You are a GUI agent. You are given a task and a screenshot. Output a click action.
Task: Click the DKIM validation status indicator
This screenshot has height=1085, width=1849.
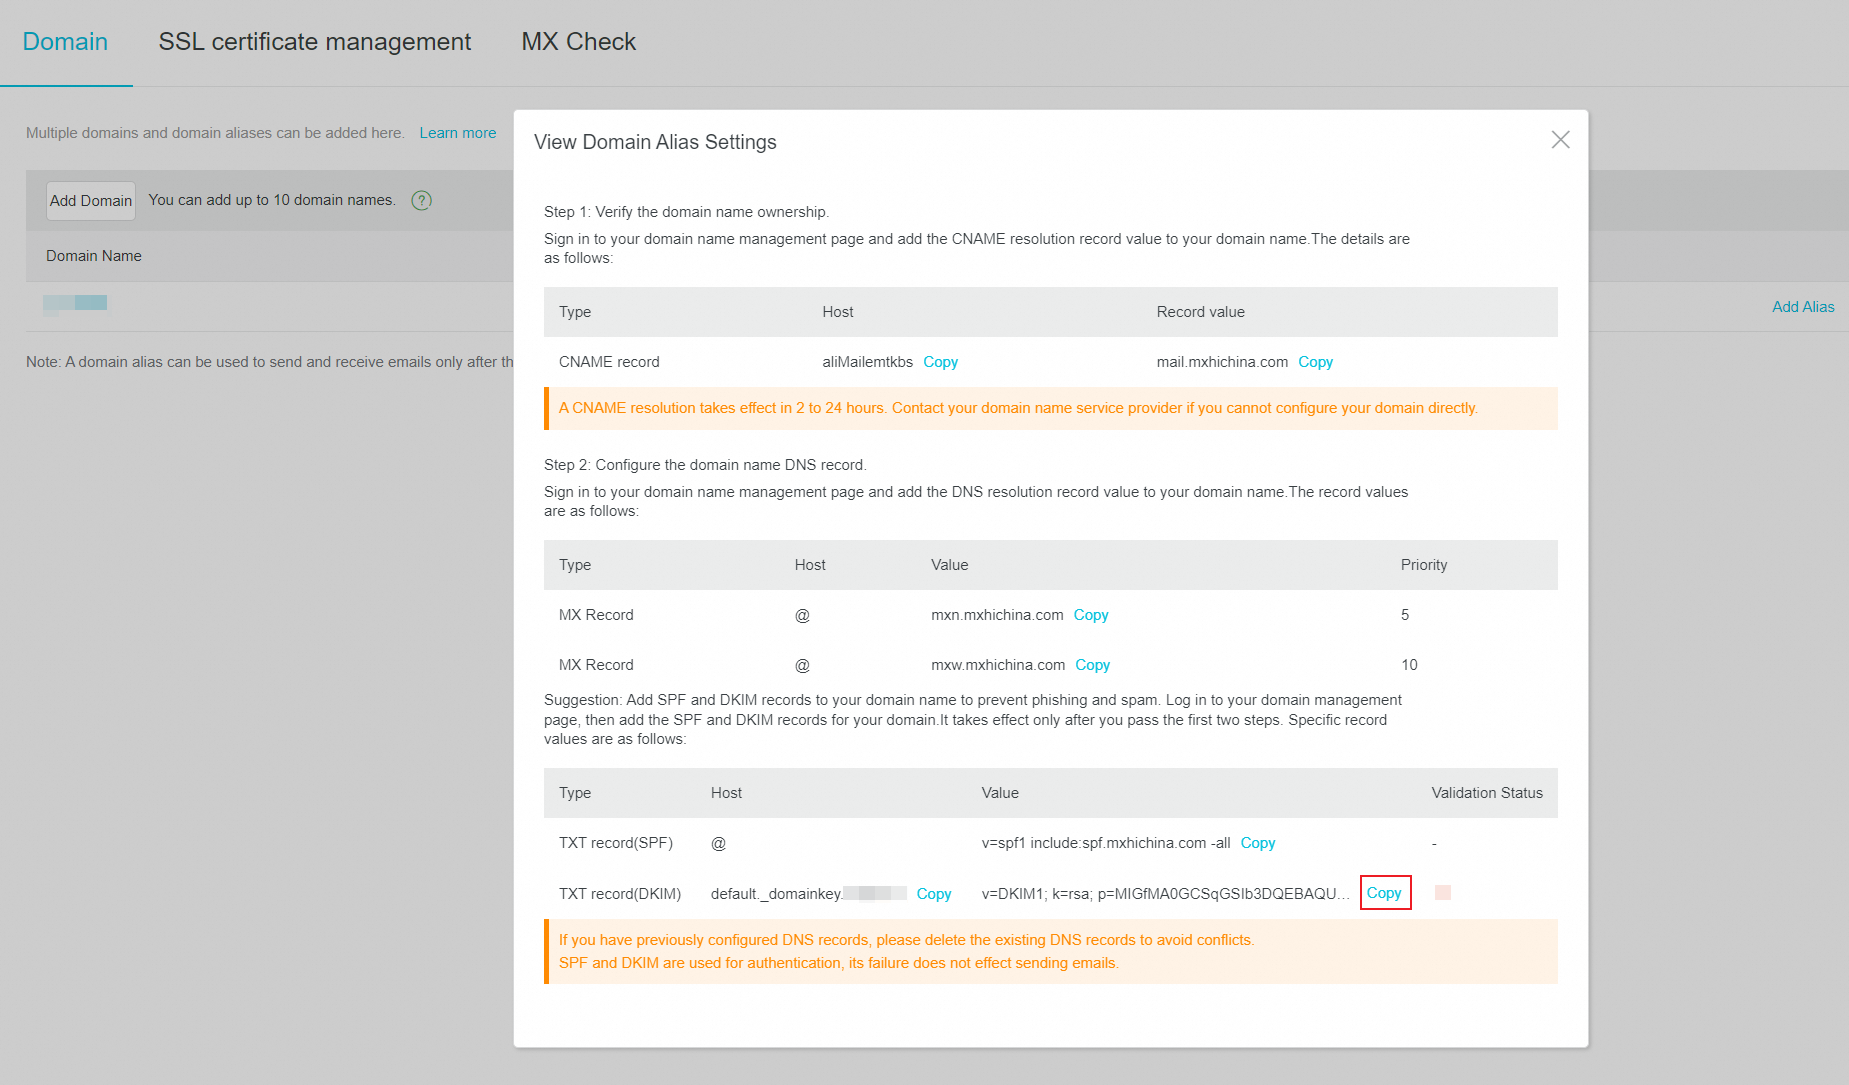pos(1442,893)
